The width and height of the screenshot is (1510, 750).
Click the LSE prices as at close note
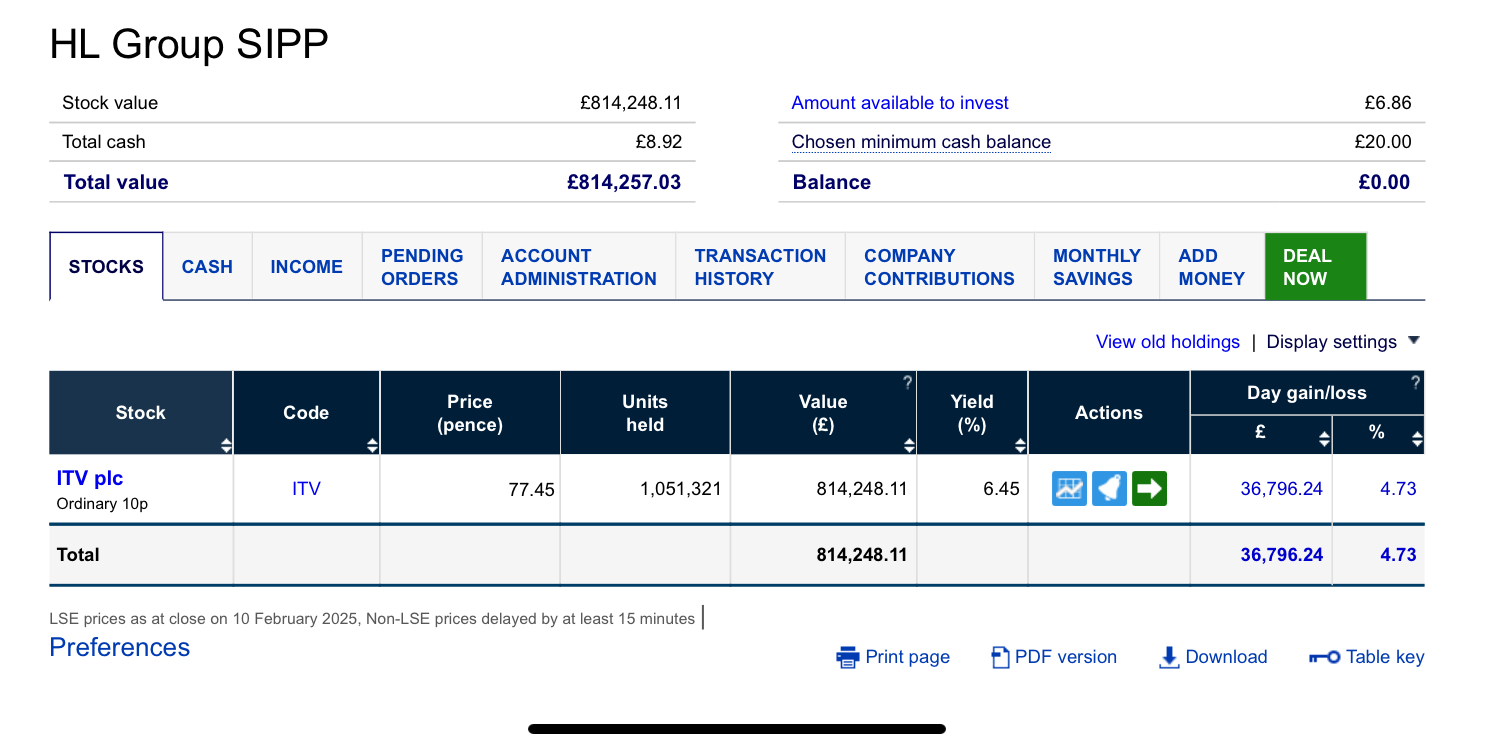click(372, 619)
